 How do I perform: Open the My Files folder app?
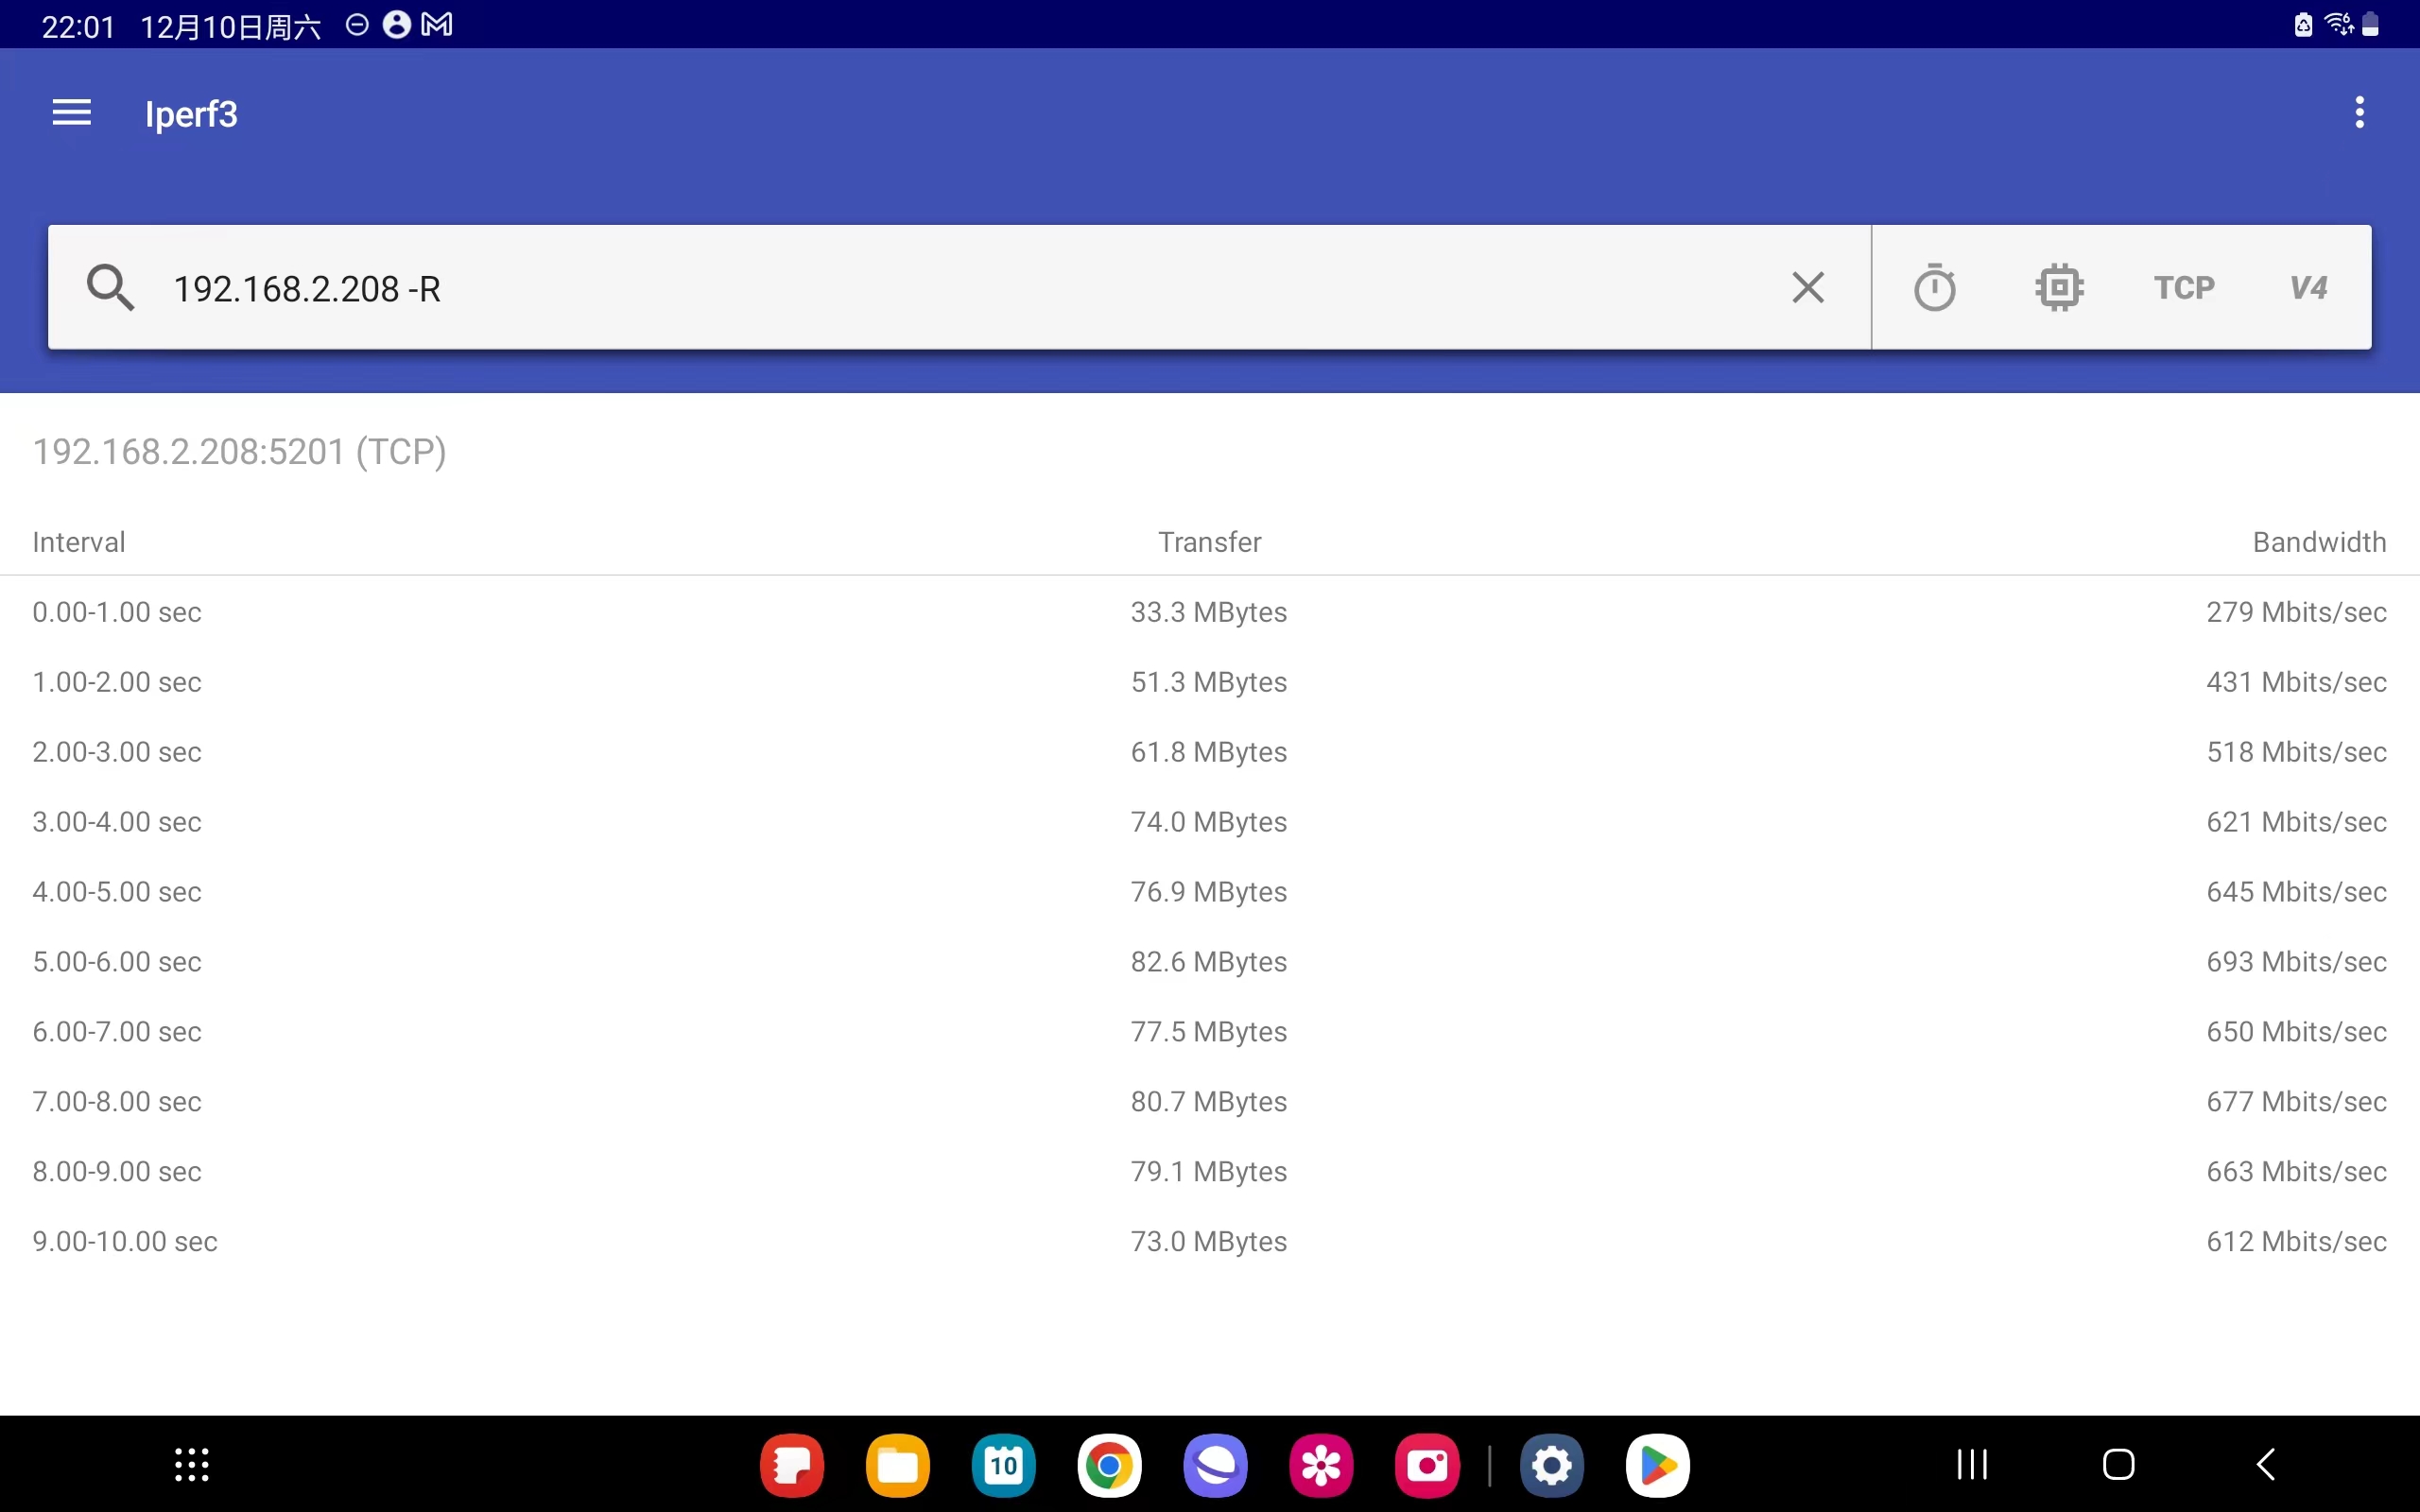click(x=897, y=1466)
